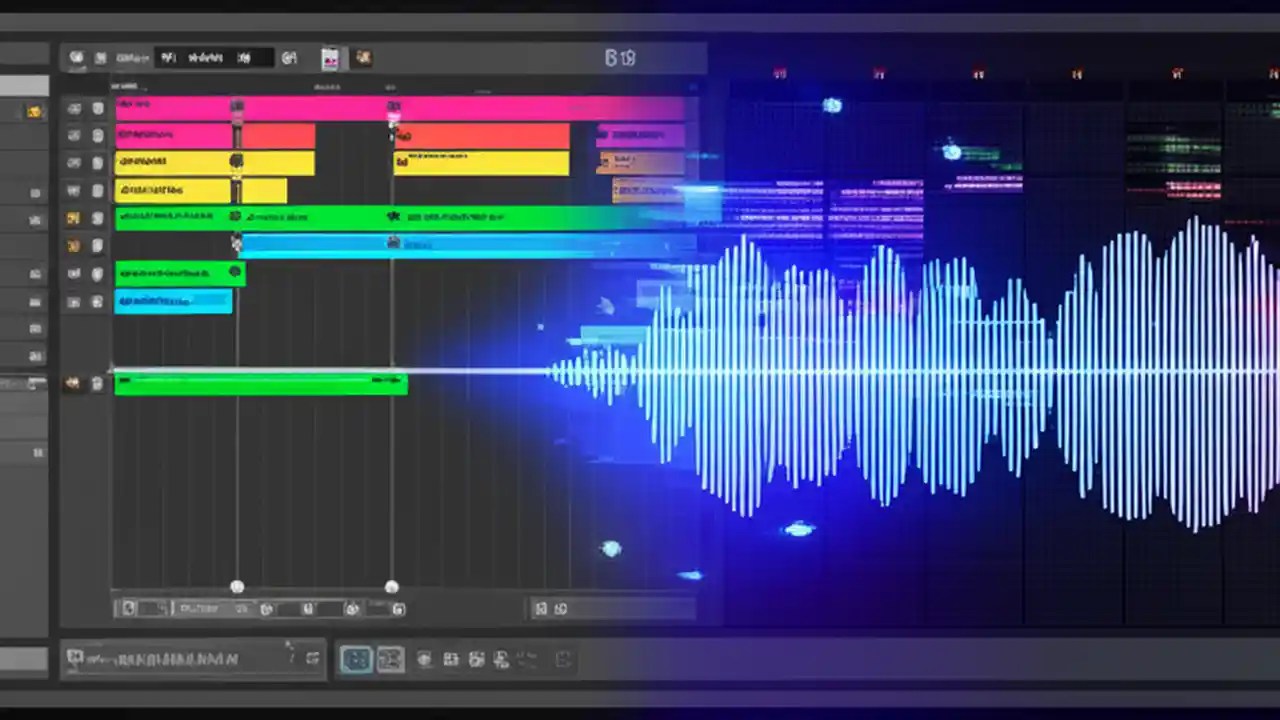The width and height of the screenshot is (1280, 720).
Task: Click the pink instrument icon in the toolbar
Action: tap(331, 57)
